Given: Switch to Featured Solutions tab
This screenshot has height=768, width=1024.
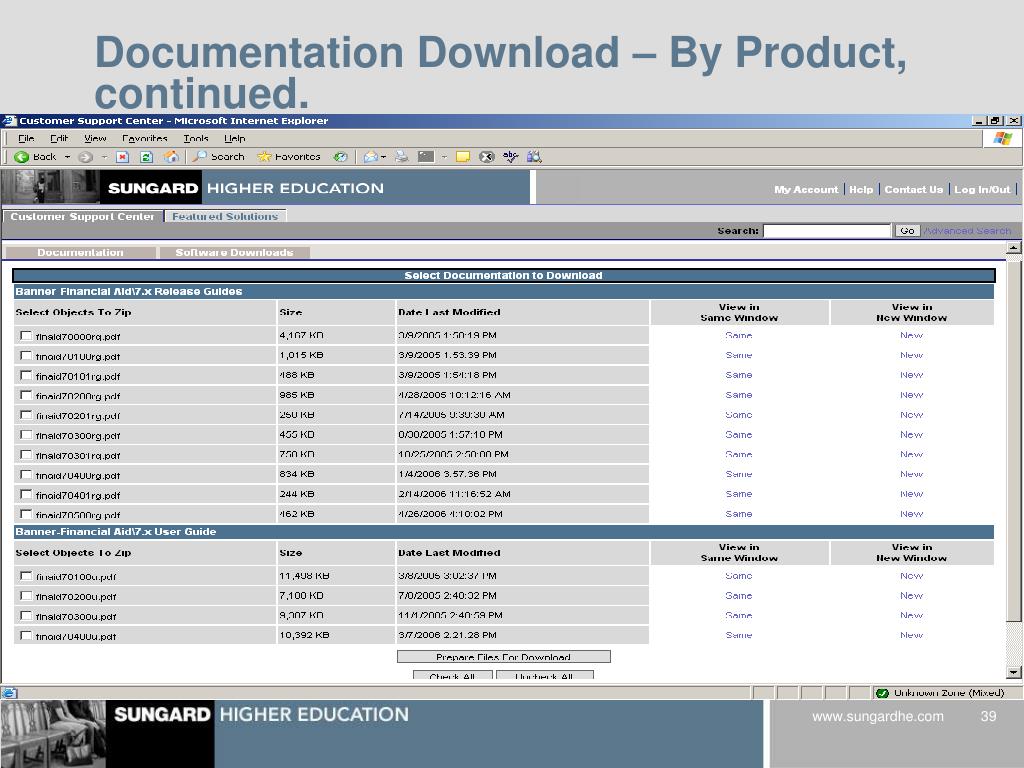Looking at the screenshot, I should point(225,216).
